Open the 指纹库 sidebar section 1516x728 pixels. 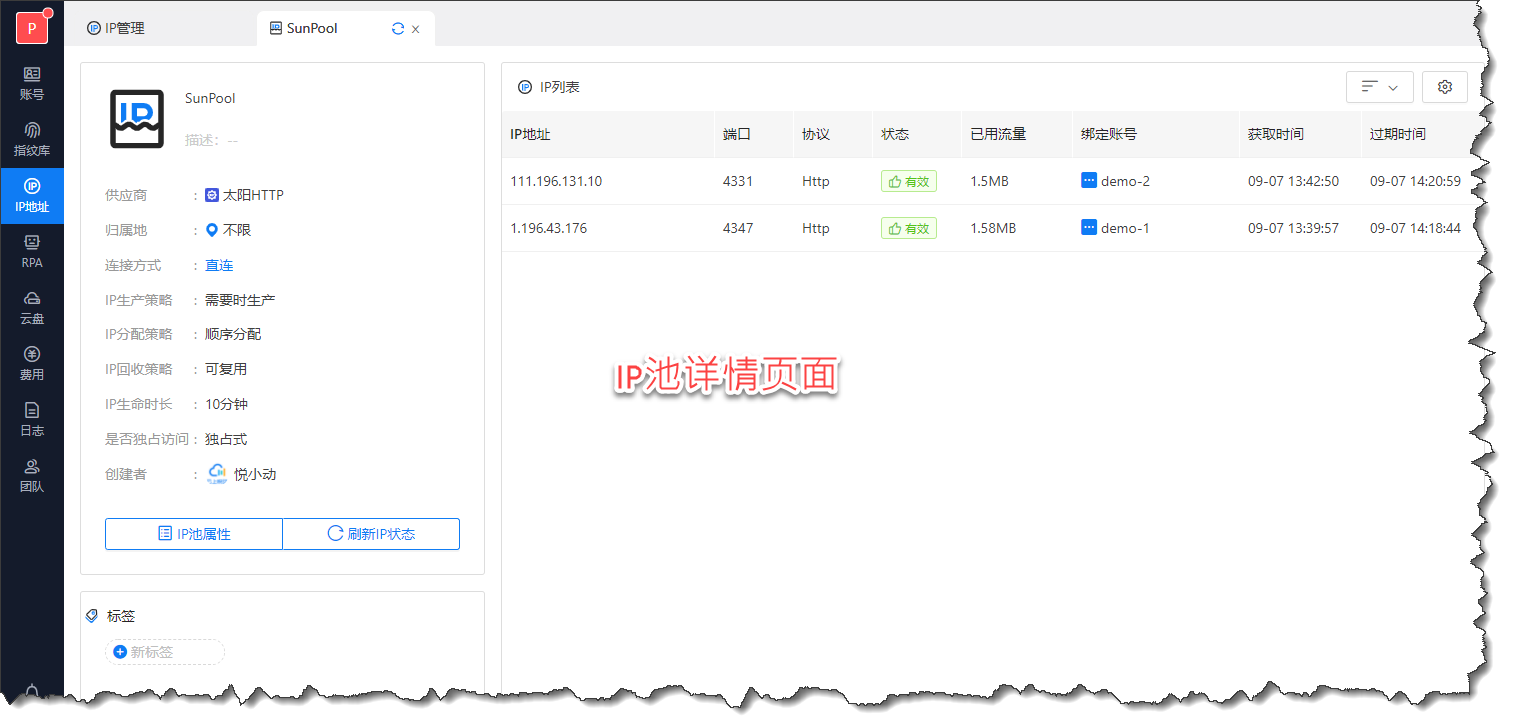point(32,140)
